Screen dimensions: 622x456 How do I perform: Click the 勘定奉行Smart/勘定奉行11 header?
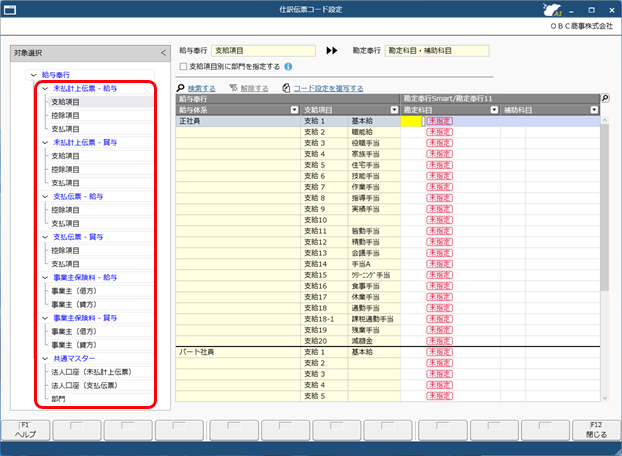500,99
